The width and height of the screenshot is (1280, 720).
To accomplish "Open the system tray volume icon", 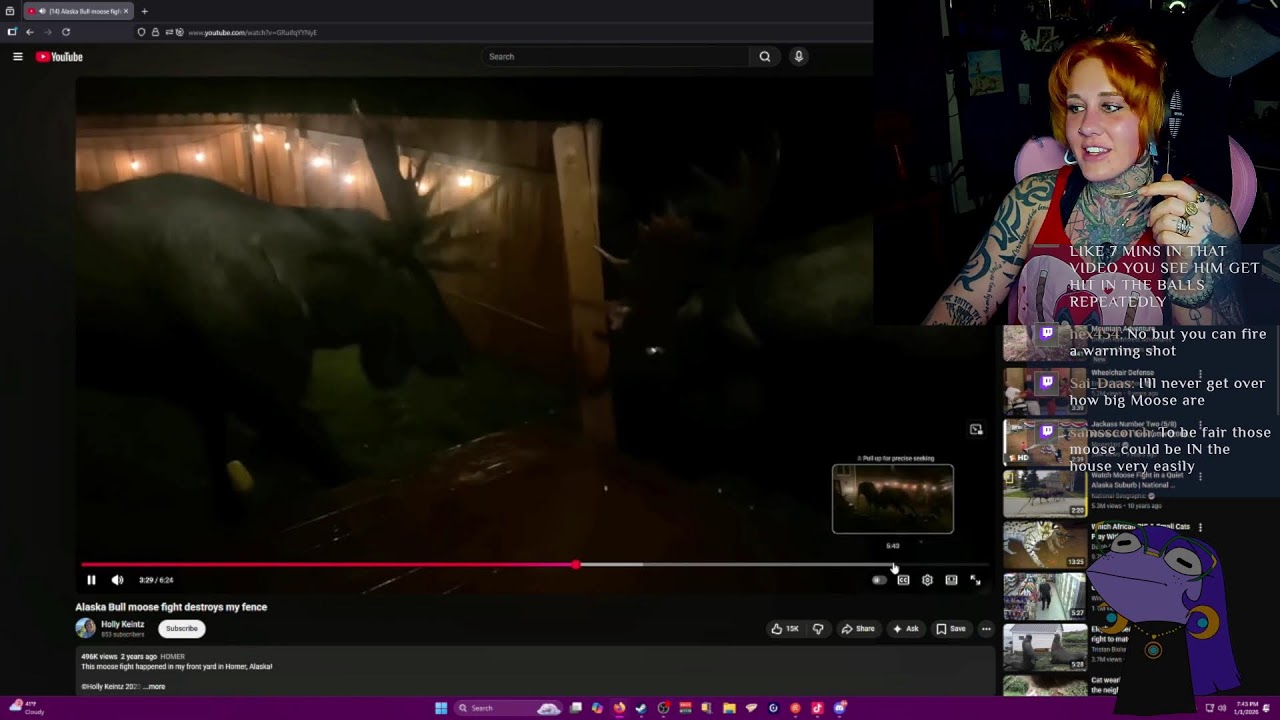I will pos(1221,708).
